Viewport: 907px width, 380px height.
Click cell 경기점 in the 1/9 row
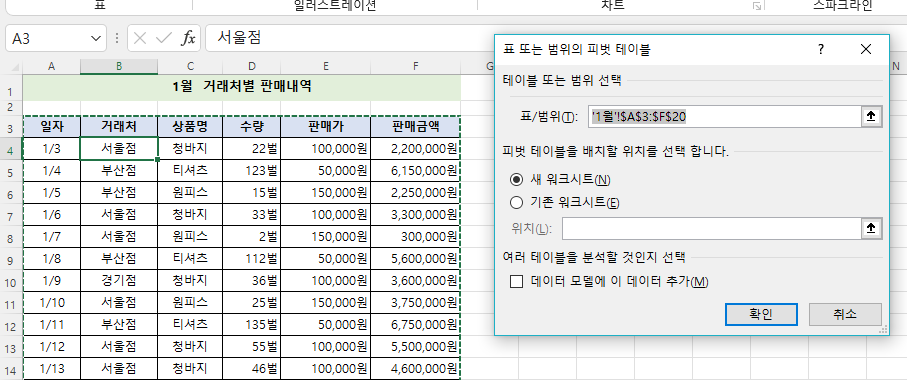pyautogui.click(x=119, y=281)
